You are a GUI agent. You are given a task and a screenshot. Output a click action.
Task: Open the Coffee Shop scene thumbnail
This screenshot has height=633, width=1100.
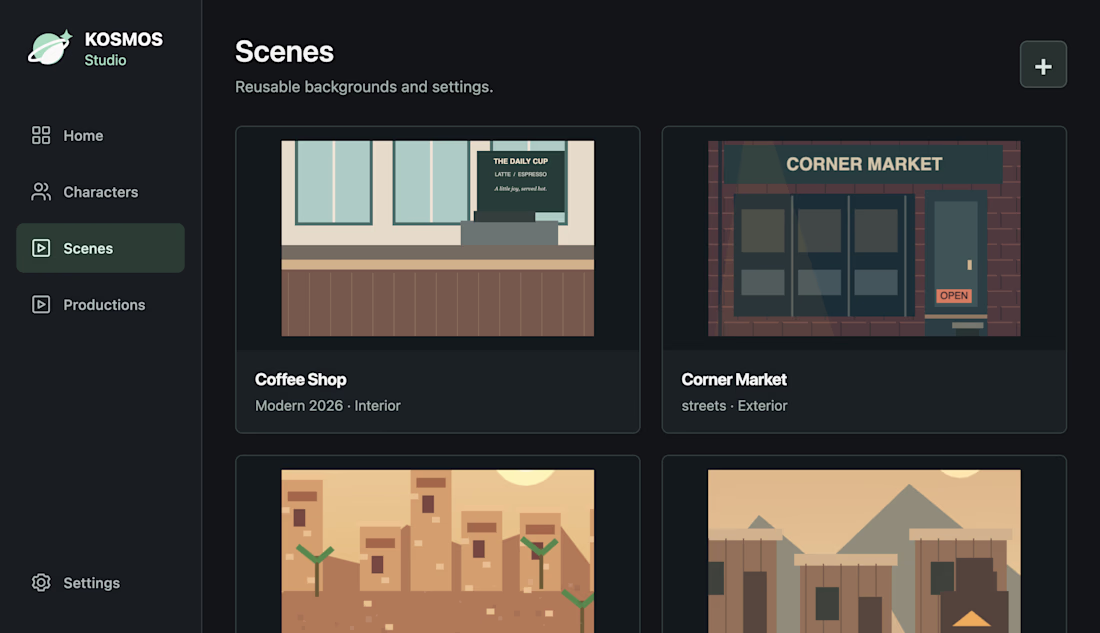pos(438,238)
